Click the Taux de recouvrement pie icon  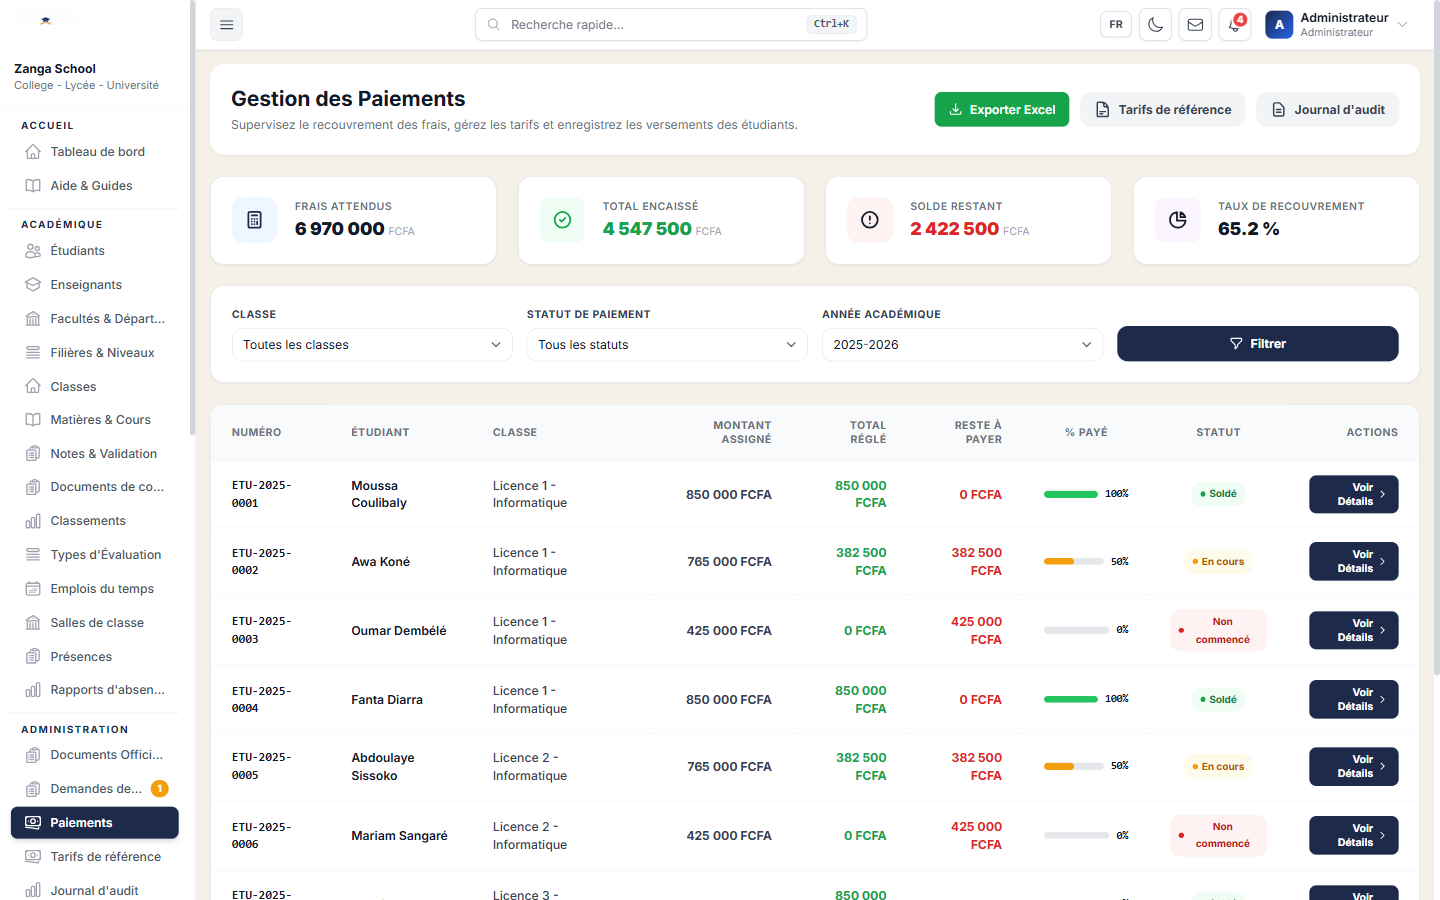(x=1178, y=220)
